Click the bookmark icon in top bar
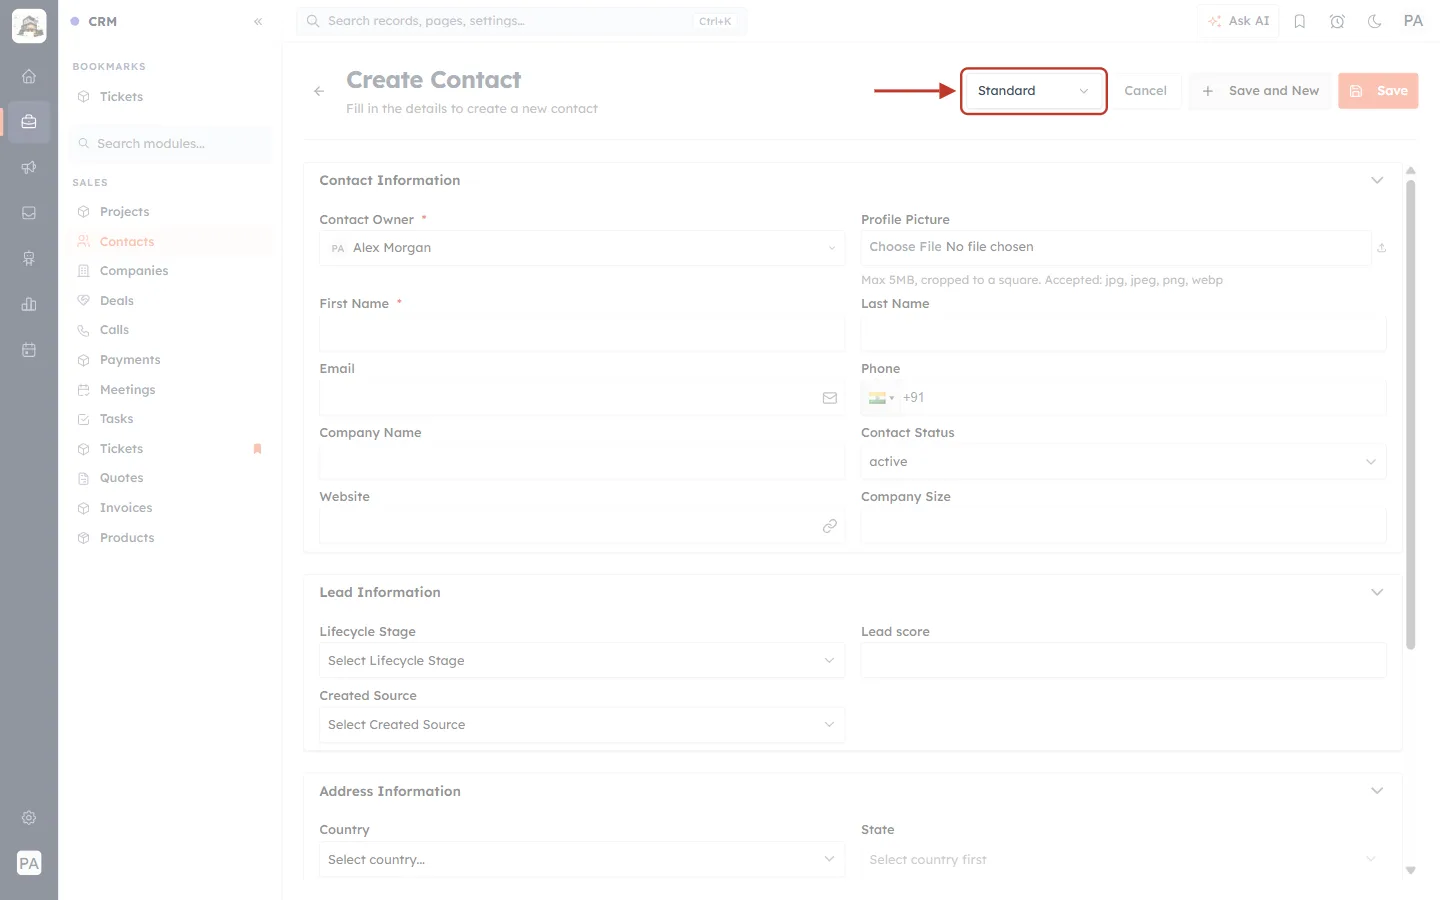The image size is (1440, 900). coord(1300,21)
